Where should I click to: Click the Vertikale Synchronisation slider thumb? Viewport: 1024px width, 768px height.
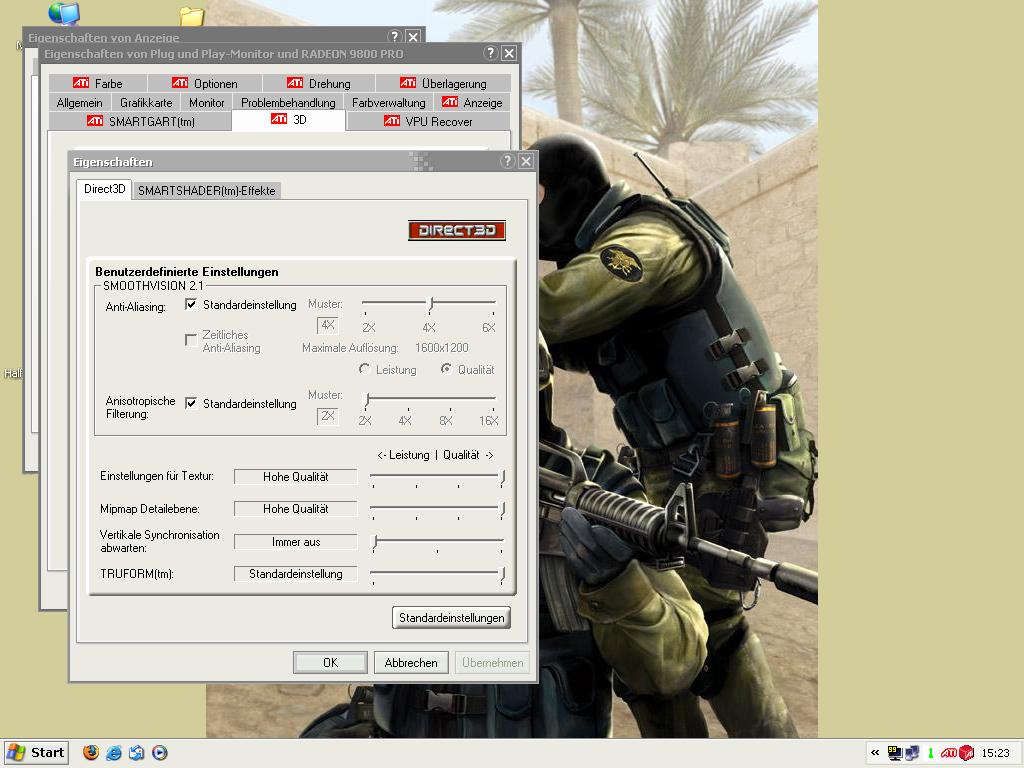coord(375,542)
